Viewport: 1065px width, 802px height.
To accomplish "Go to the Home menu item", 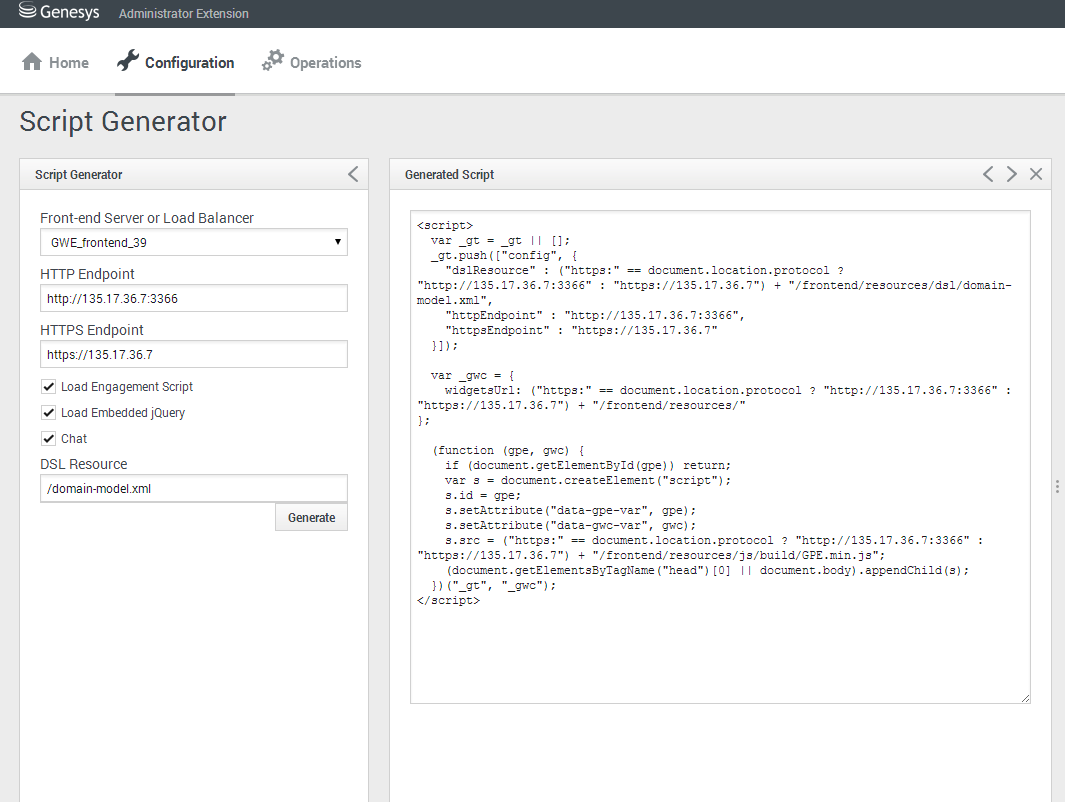I will 68,63.
